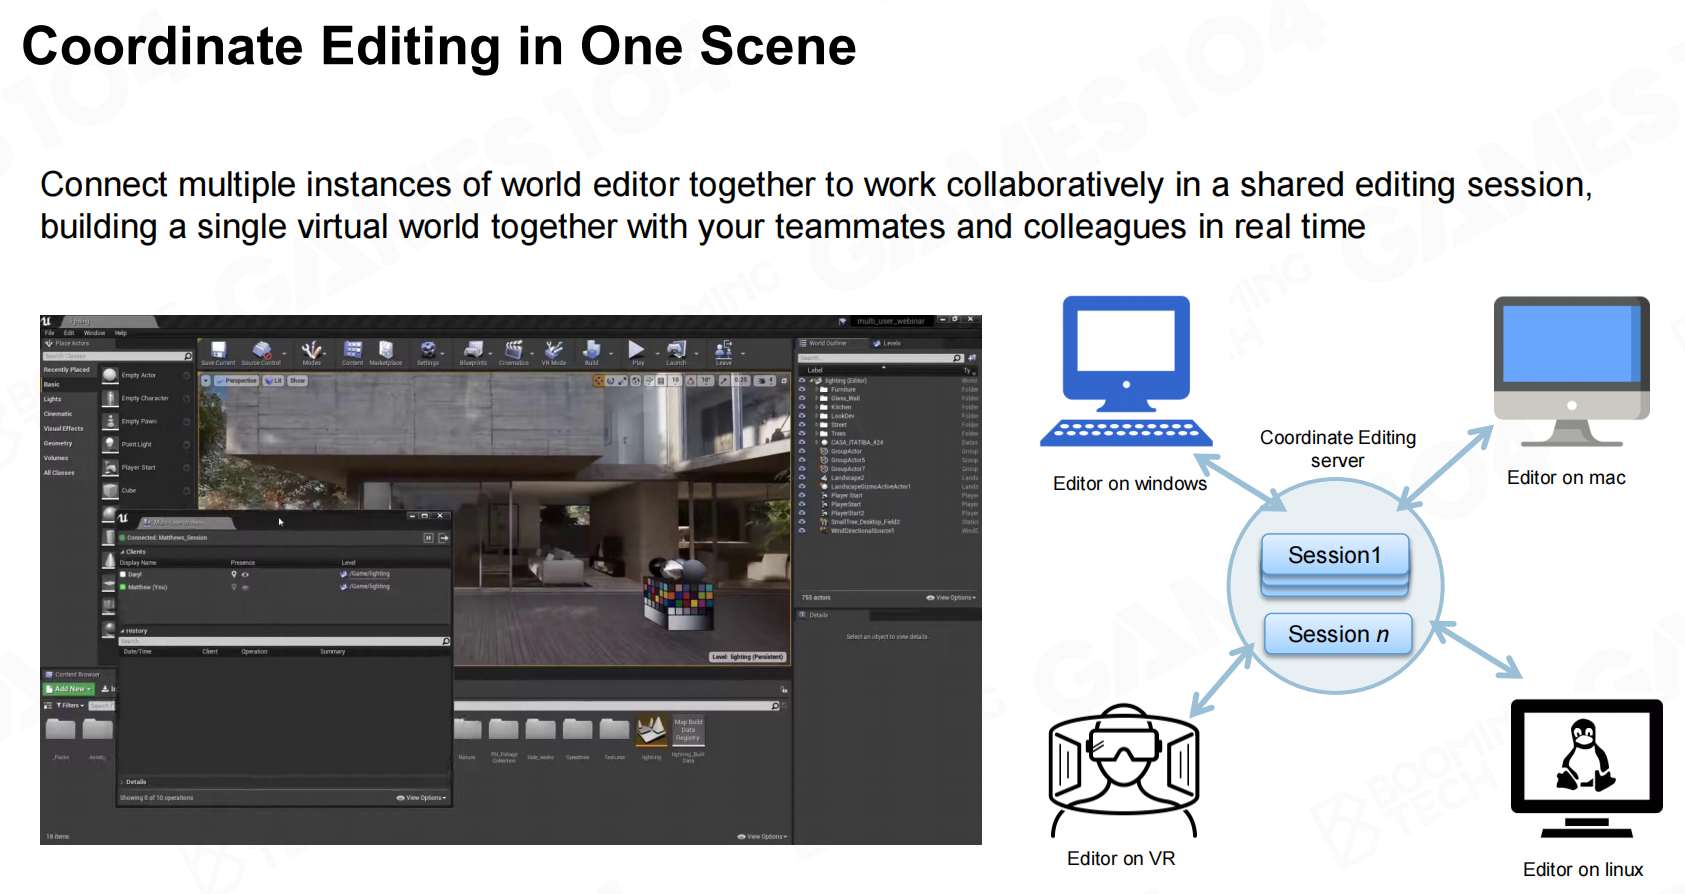Open the Perspective viewport dropdown
Viewport: 1685px width, 894px height.
click(236, 381)
